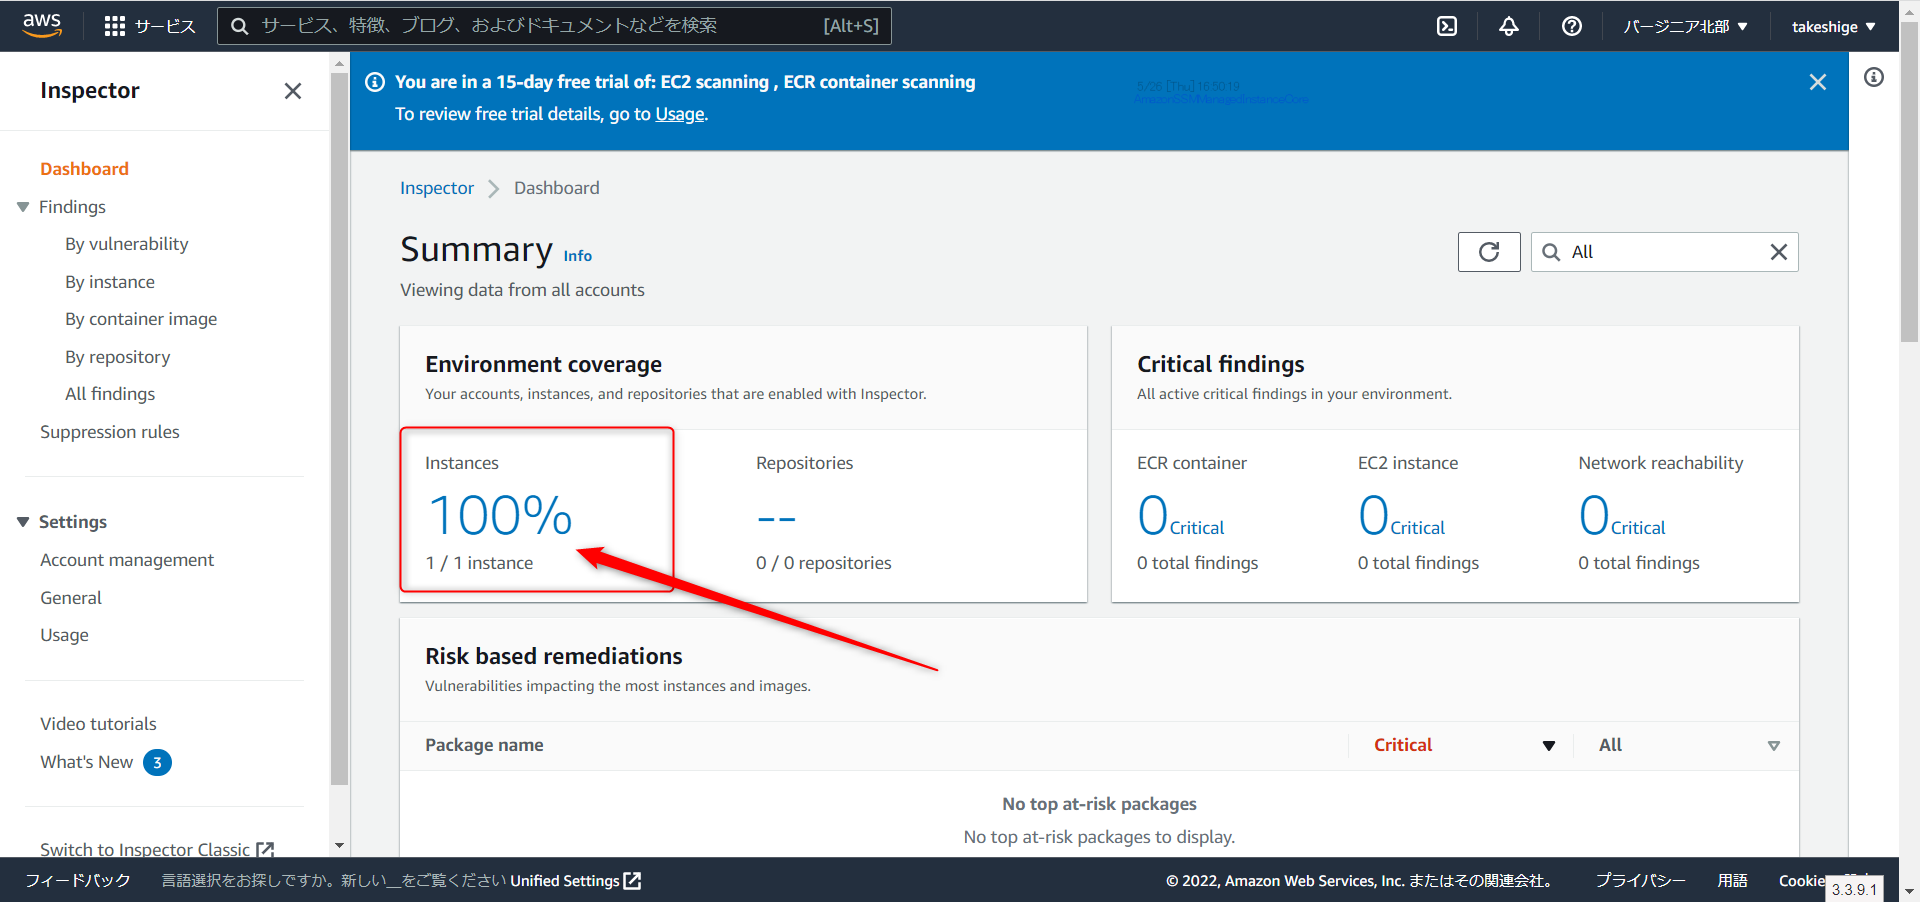Click the Repositories coverage dashes
Image resolution: width=1920 pixels, height=902 pixels.
click(x=776, y=519)
